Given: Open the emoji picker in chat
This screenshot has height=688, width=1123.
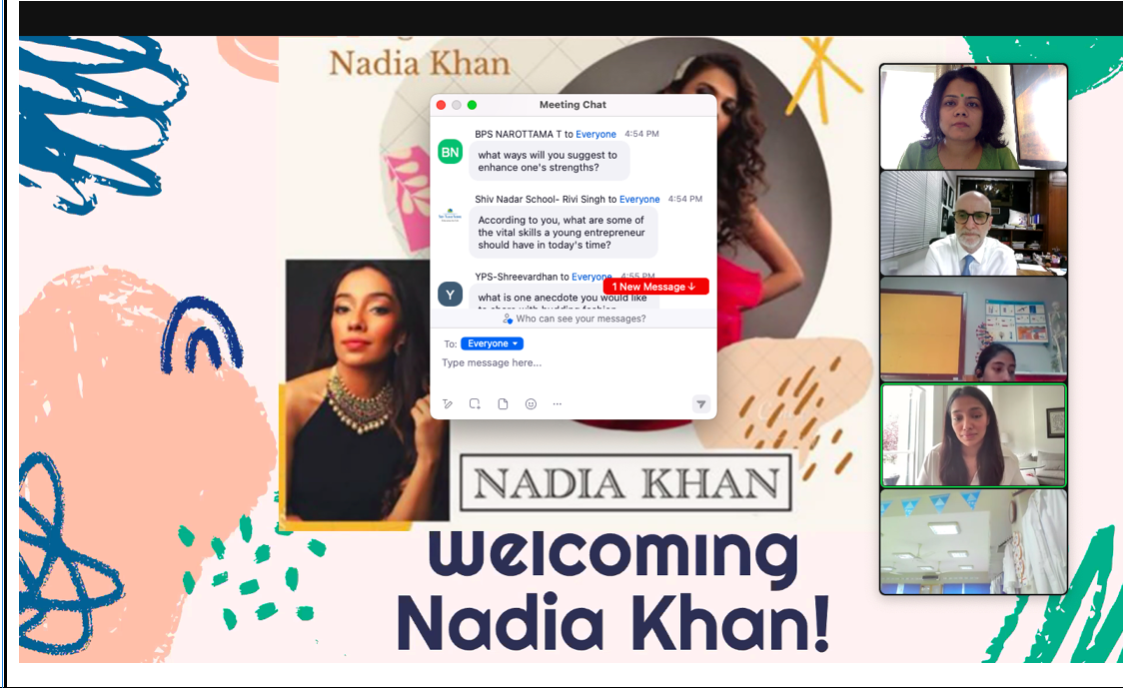Looking at the screenshot, I should [x=531, y=404].
